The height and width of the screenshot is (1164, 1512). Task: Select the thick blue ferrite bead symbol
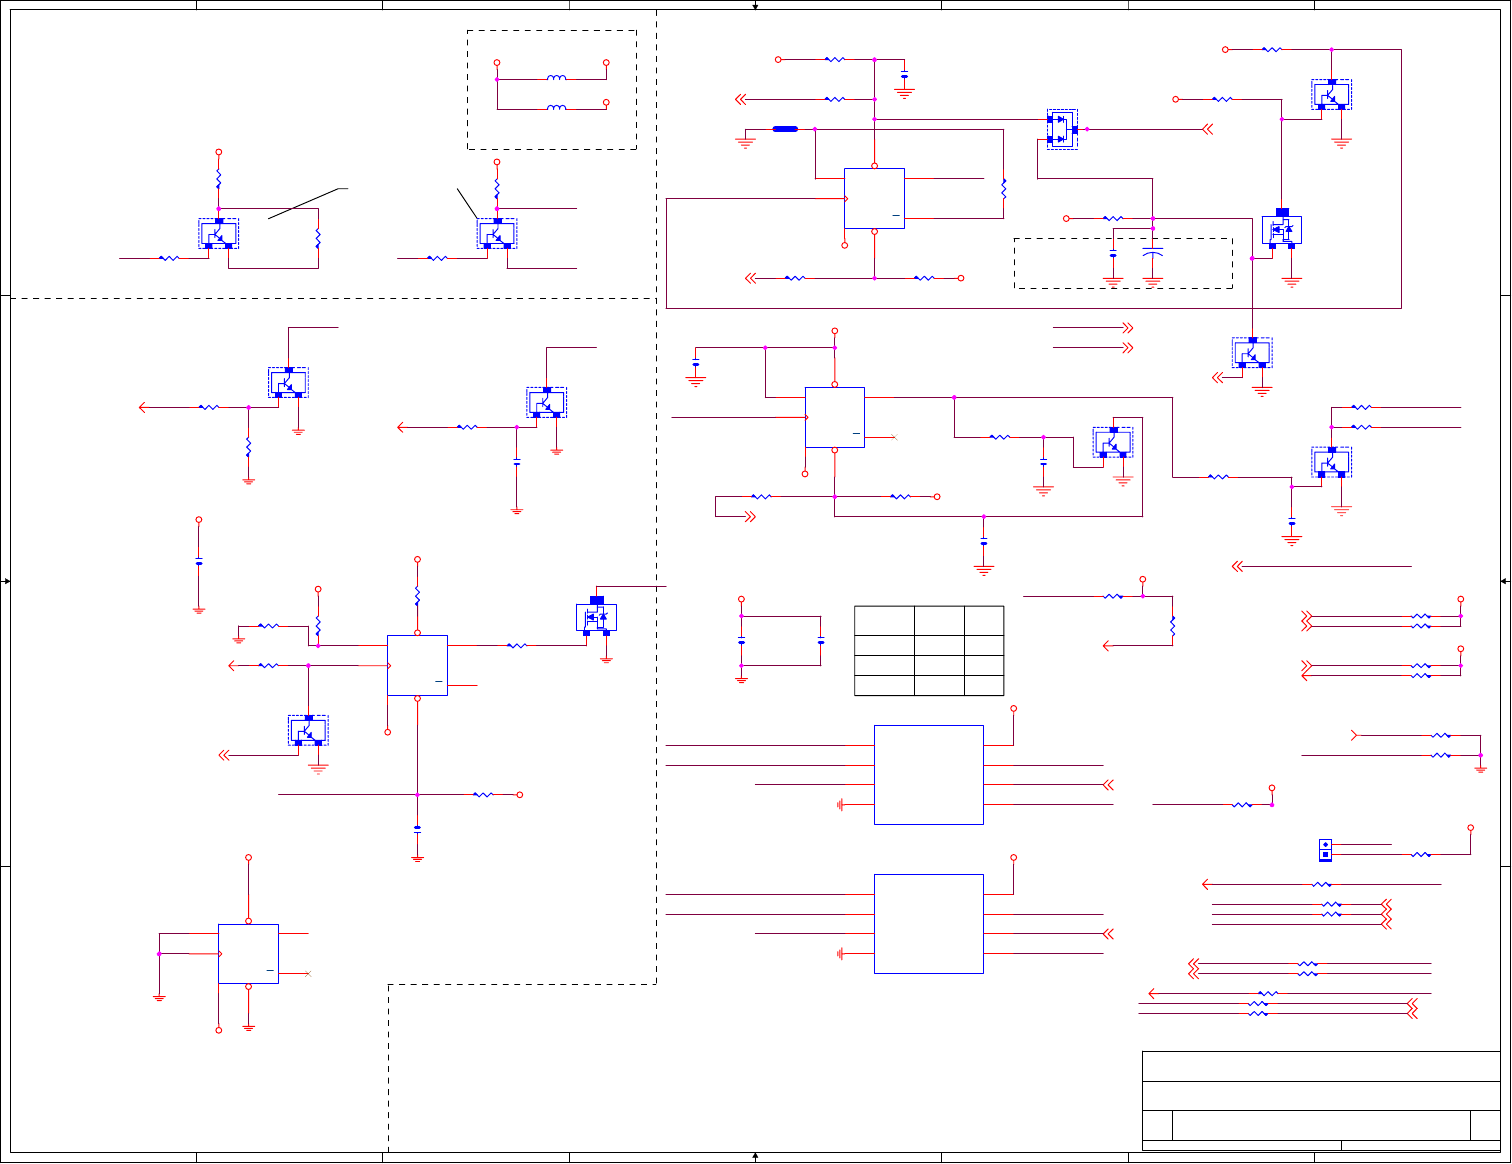(785, 129)
